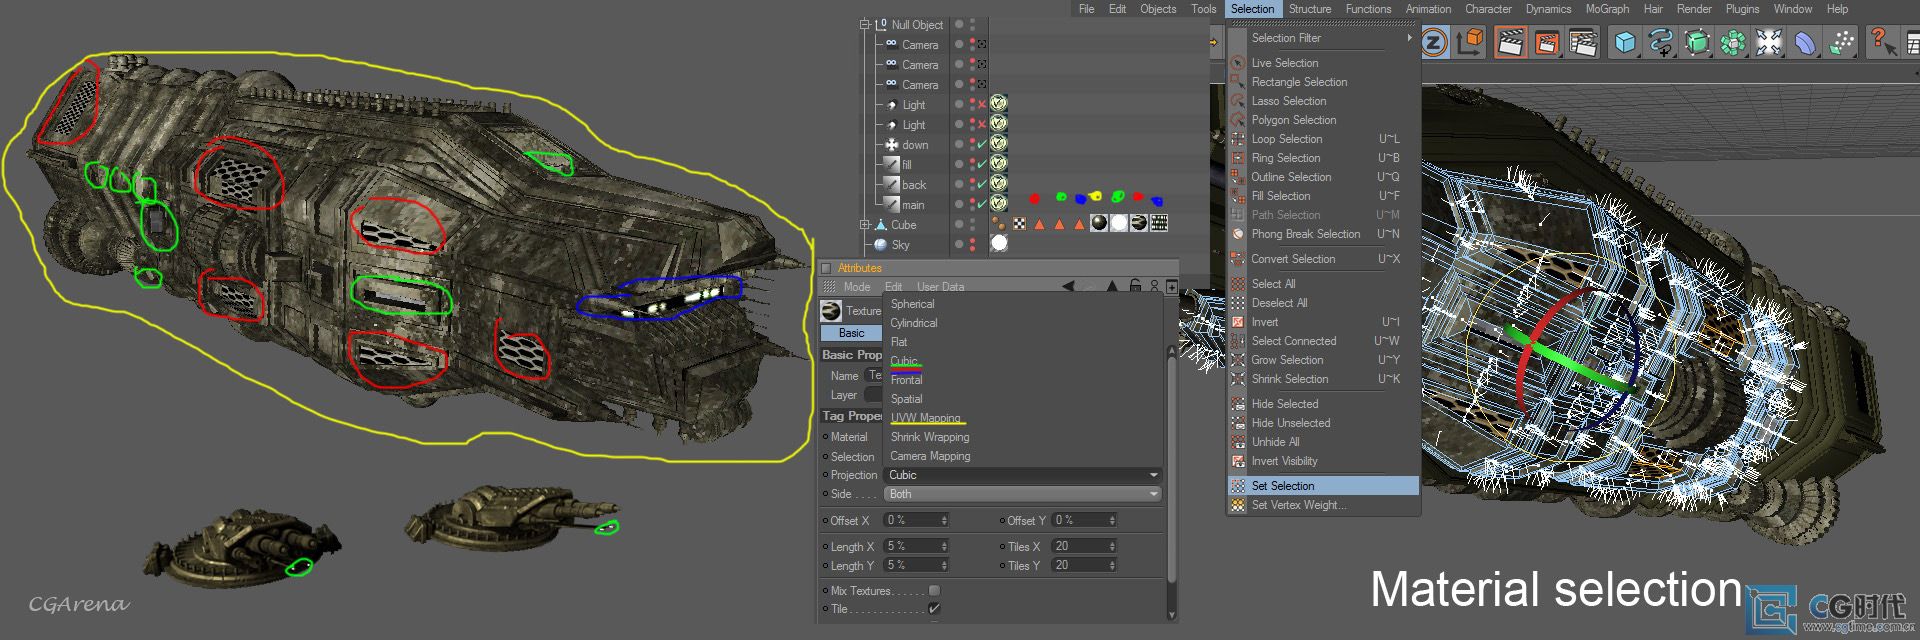Click the Attributes back arrow icon

[1068, 286]
